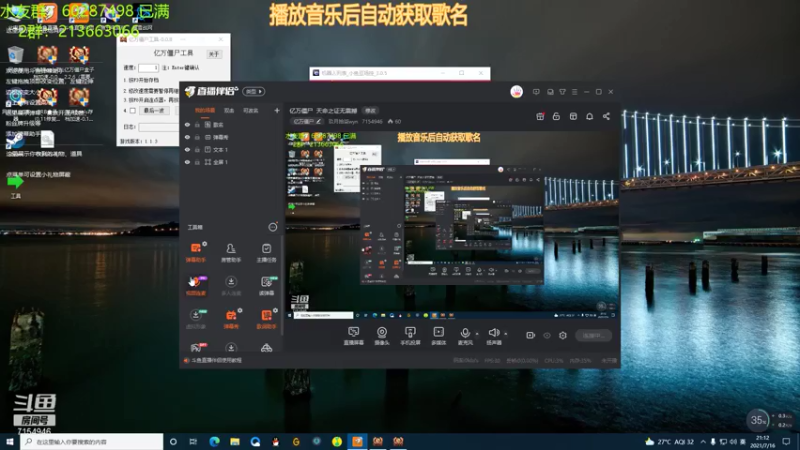Click the 35% floating monitor widget
This screenshot has width=800, height=450.
tap(758, 420)
